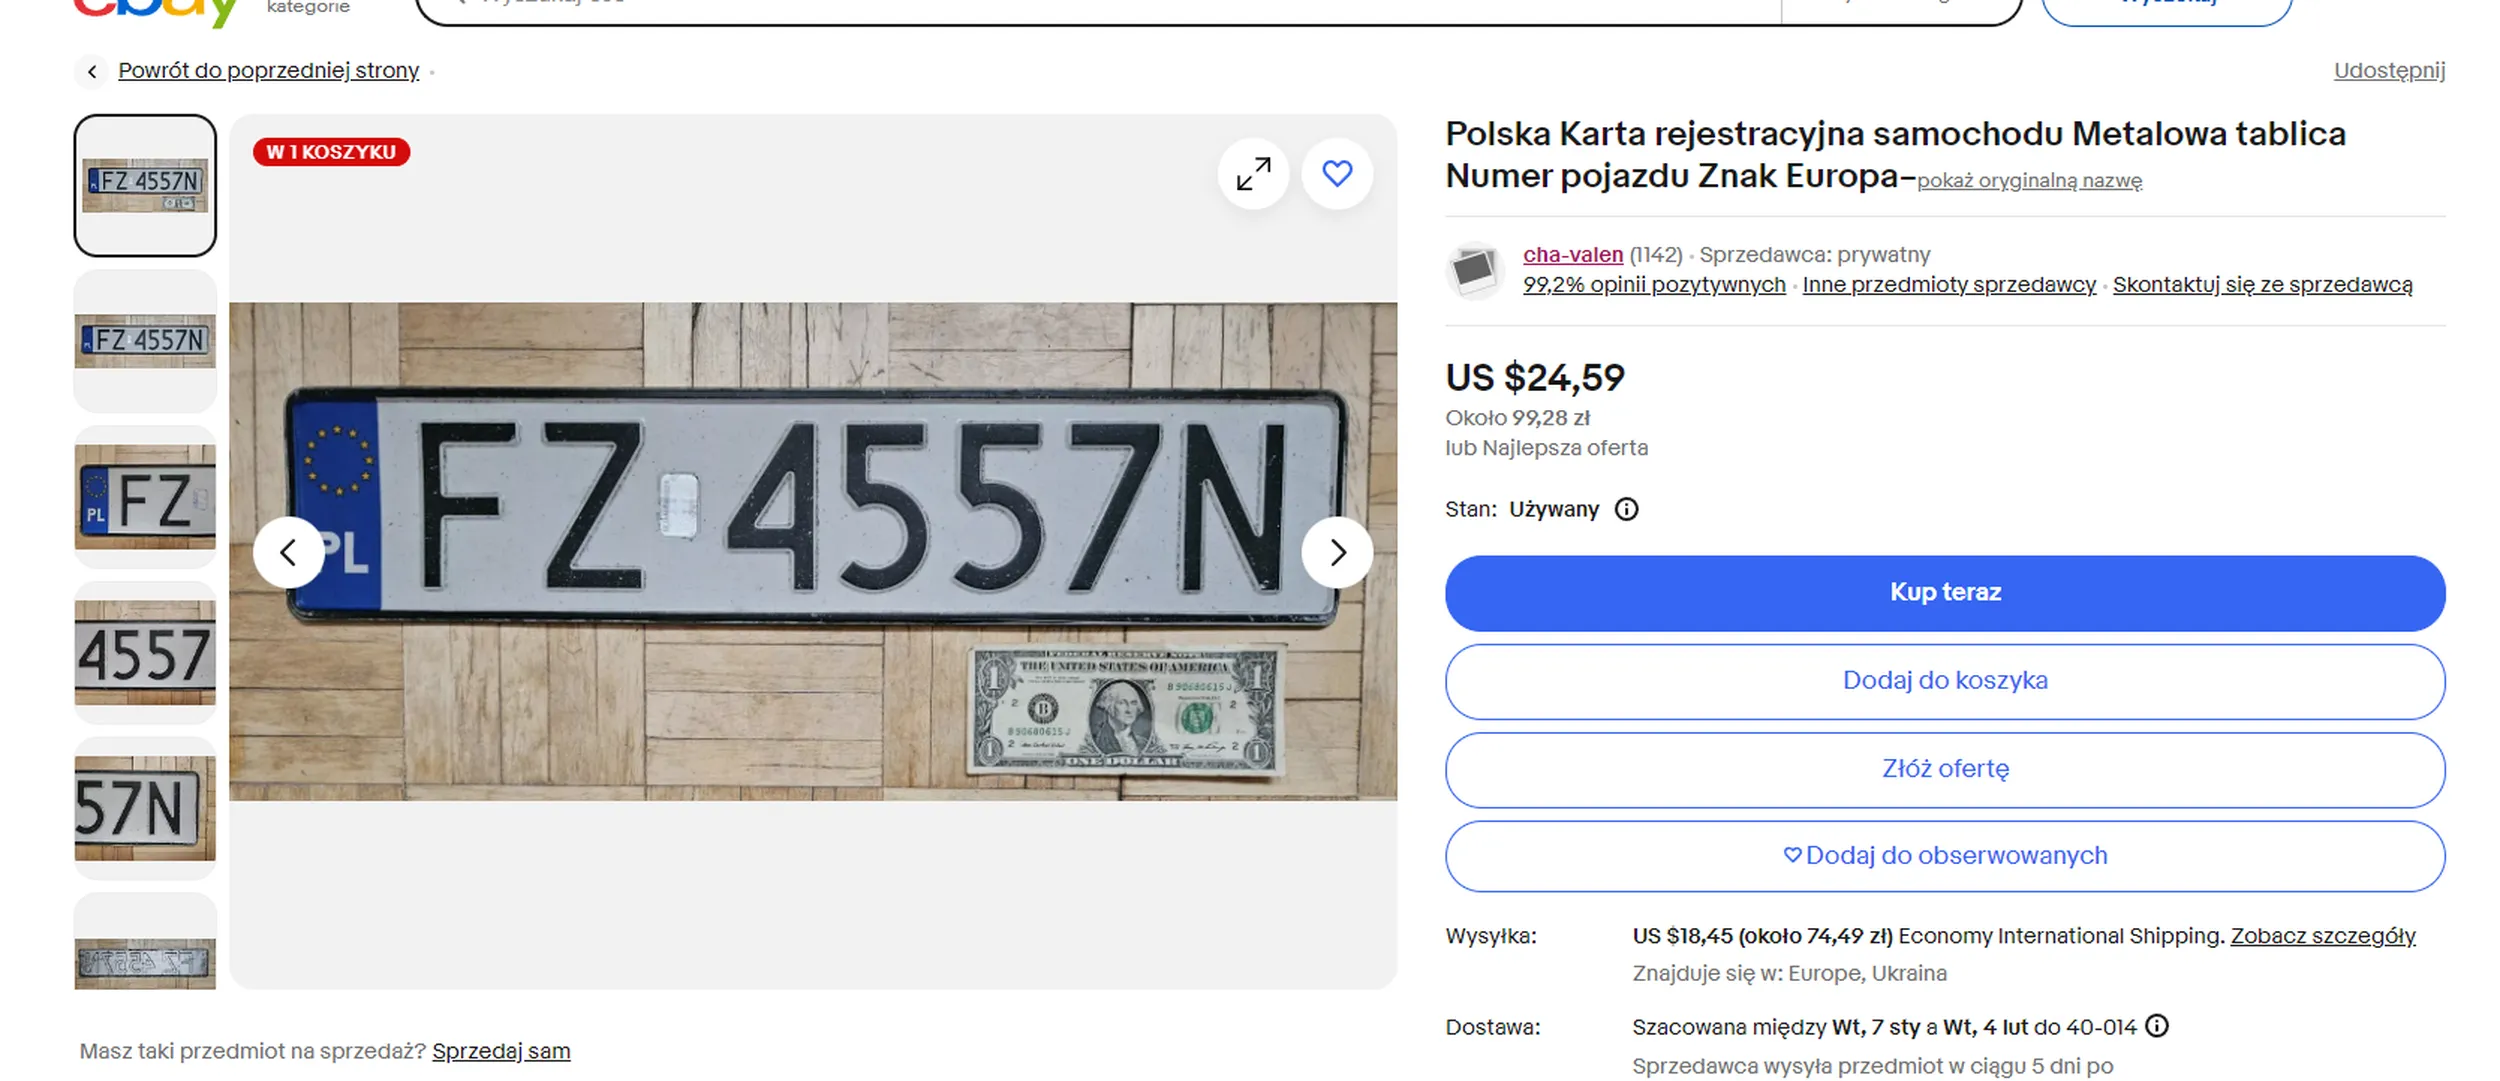Click the back arrow beside Powrót do poprzedniej strony
This screenshot has height=1081, width=2500.
(x=92, y=70)
